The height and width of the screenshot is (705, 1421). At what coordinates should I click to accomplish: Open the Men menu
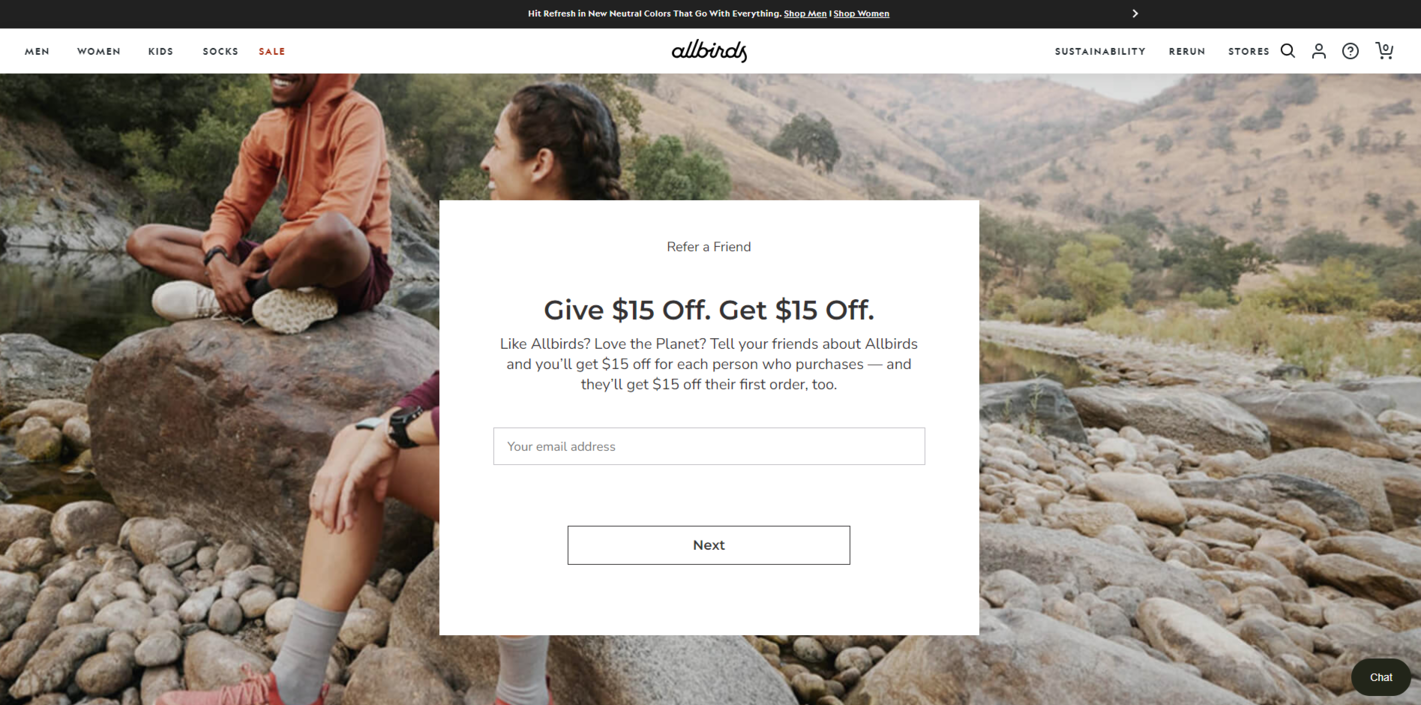pos(37,51)
